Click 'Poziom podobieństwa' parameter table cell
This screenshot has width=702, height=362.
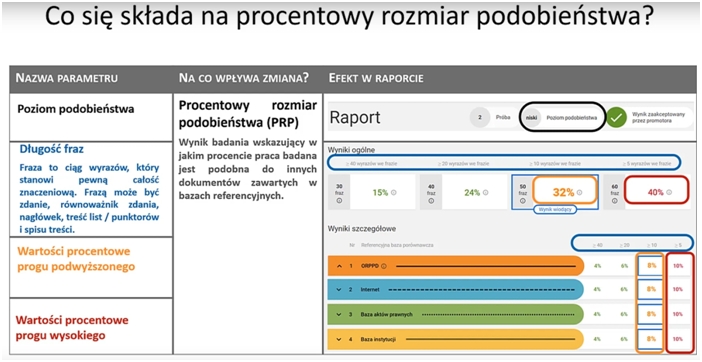91,117
